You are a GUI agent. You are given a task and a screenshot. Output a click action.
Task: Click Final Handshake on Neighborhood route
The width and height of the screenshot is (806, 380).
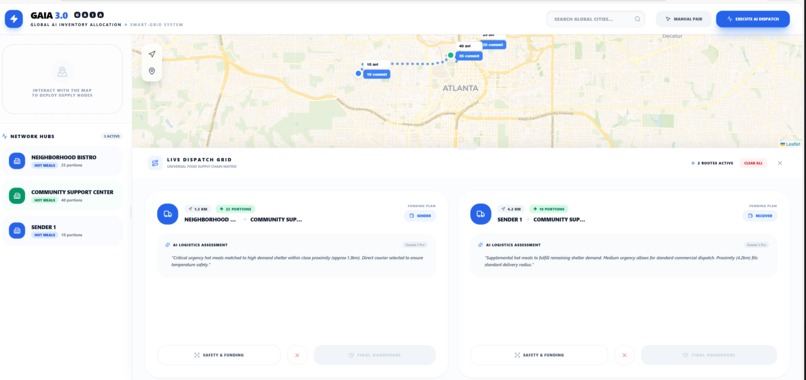[x=375, y=355]
